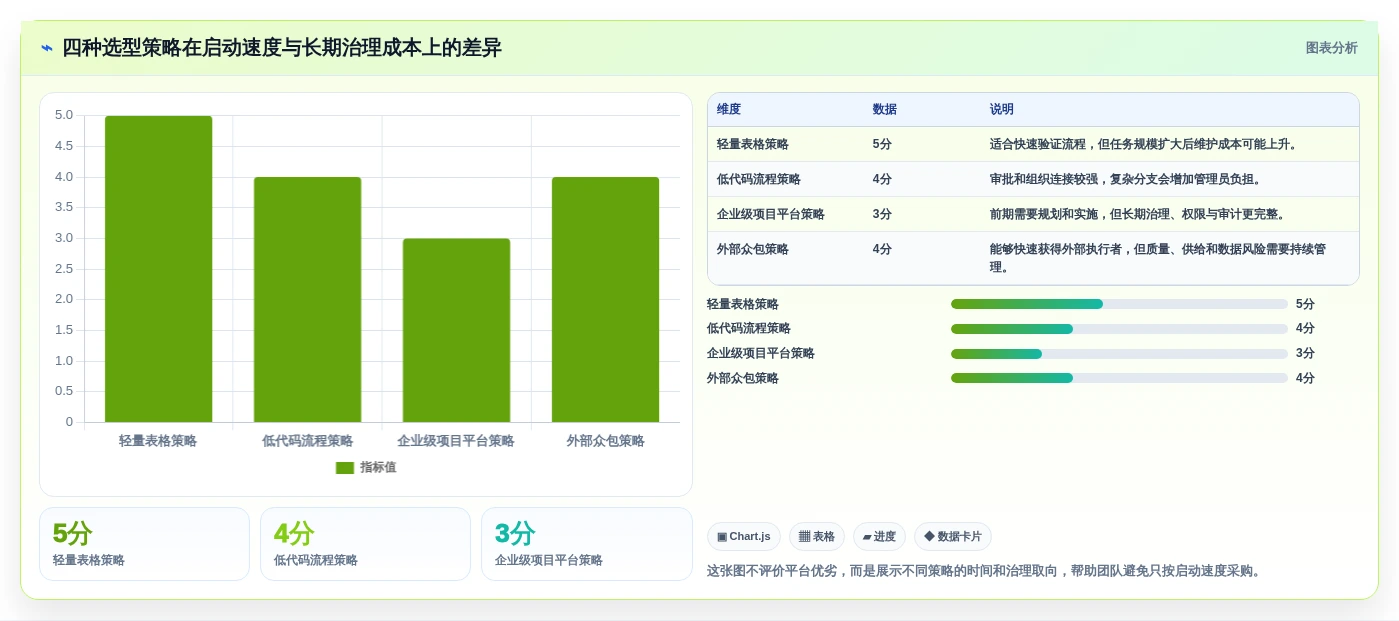The width and height of the screenshot is (1399, 621).
Task: Click the 维度 column header
Action: click(x=729, y=110)
